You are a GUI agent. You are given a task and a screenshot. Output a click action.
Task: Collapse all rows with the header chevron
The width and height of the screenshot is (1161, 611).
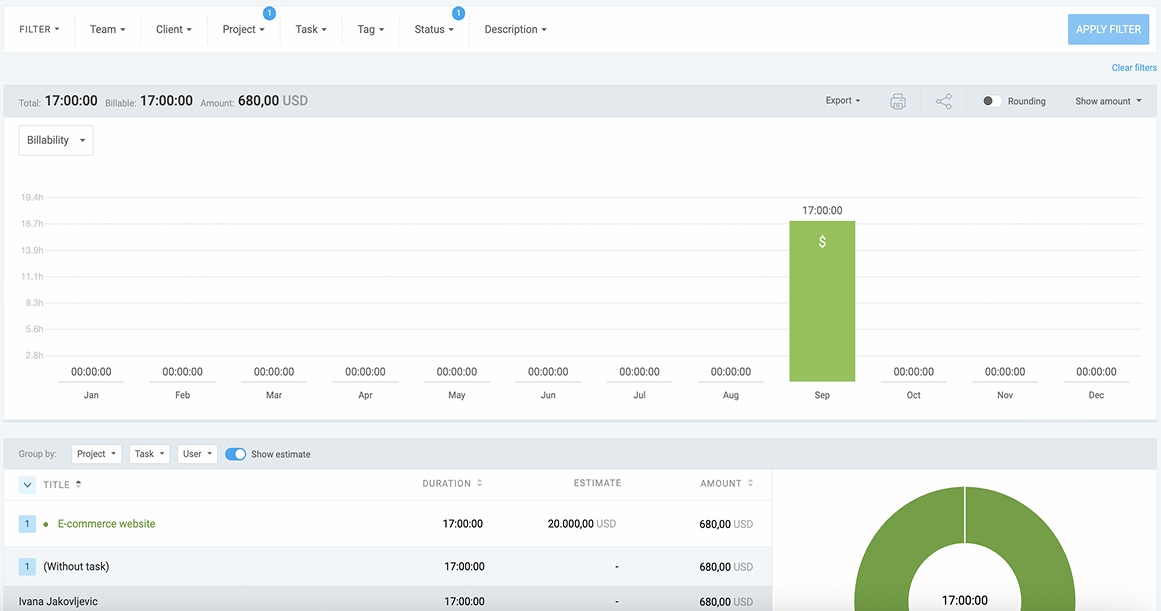point(28,485)
